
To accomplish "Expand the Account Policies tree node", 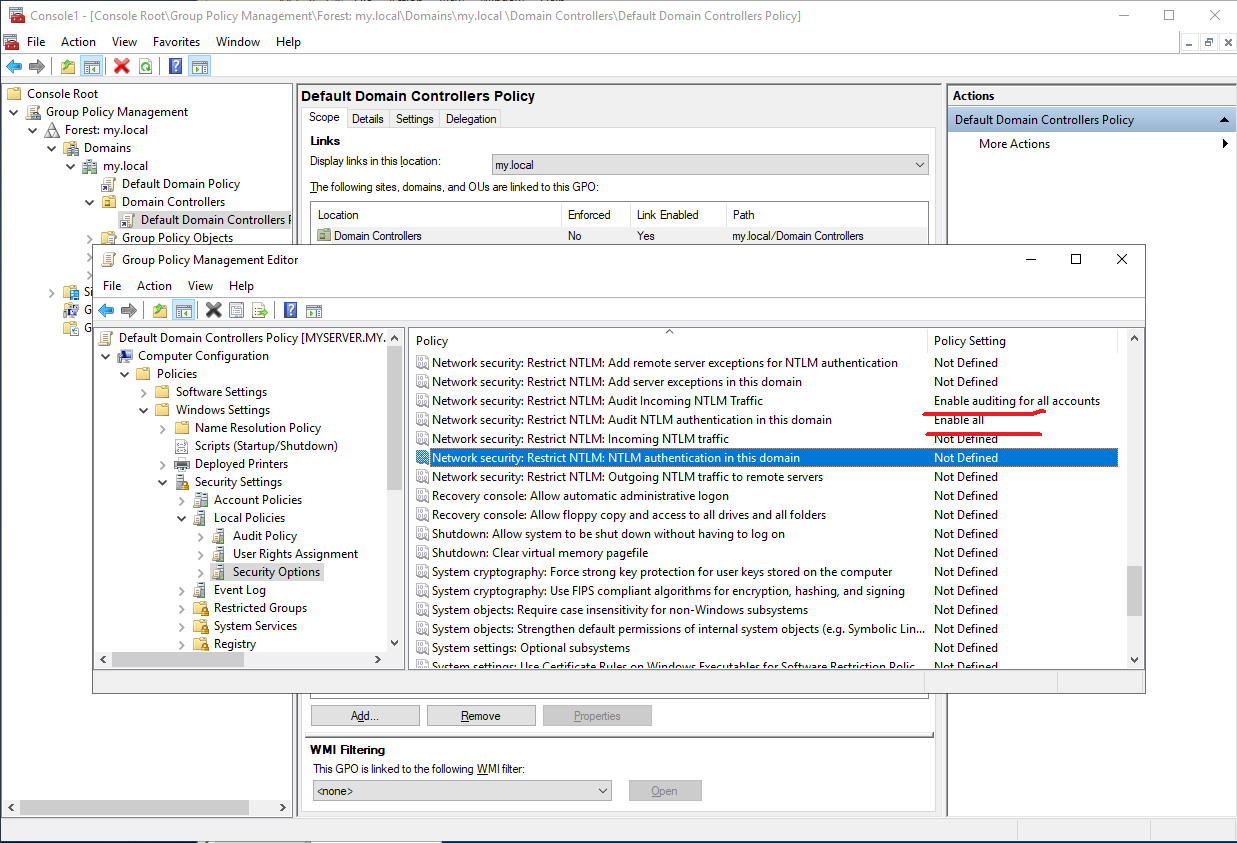I will click(182, 500).
